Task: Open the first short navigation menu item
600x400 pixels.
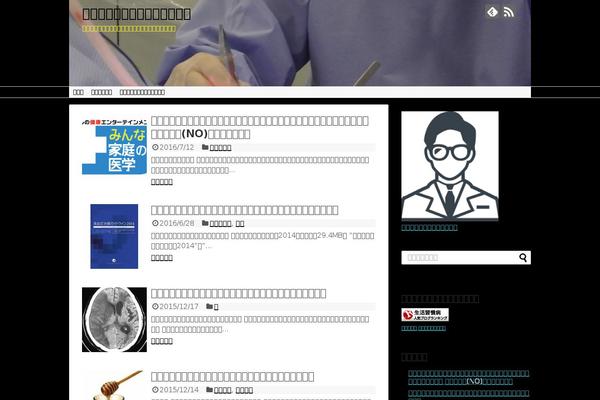Action: 78,92
